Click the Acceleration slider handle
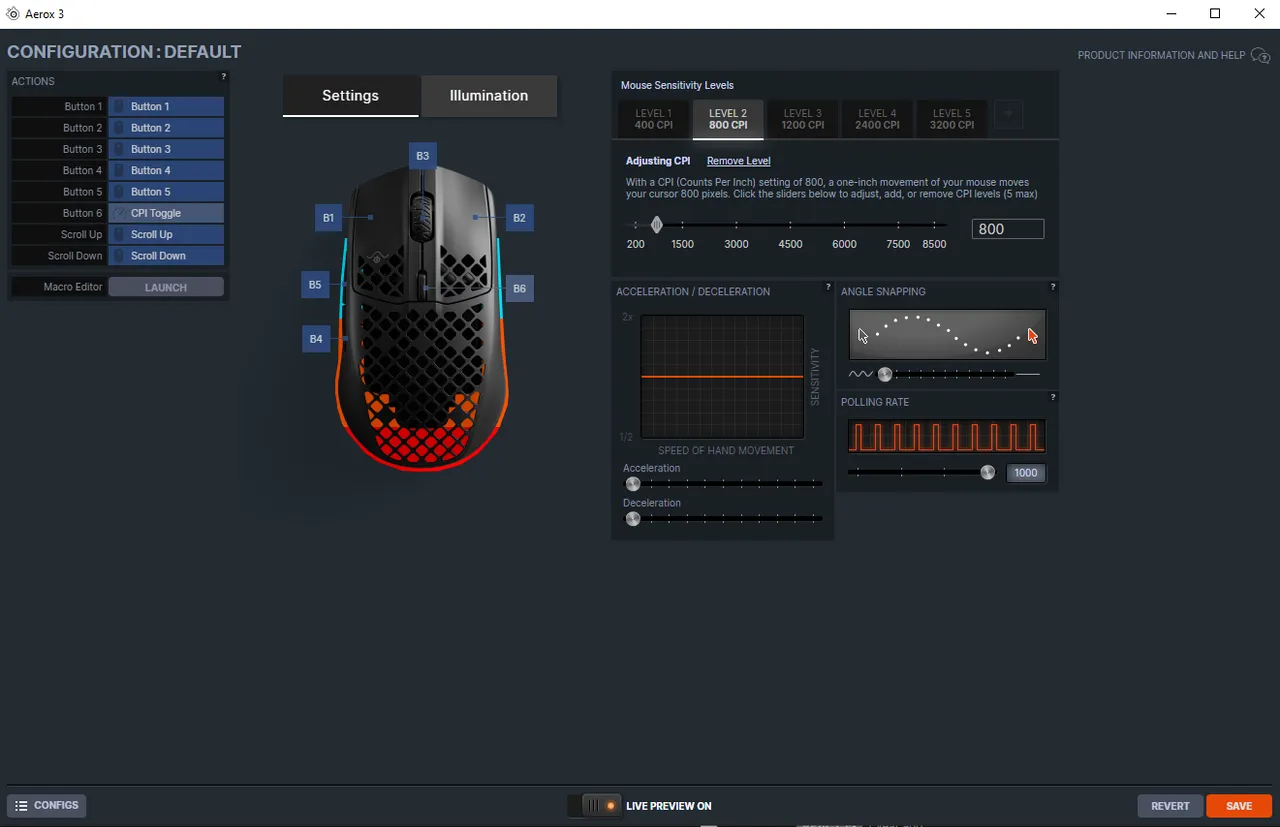Viewport: 1280px width, 827px height. 633,484
